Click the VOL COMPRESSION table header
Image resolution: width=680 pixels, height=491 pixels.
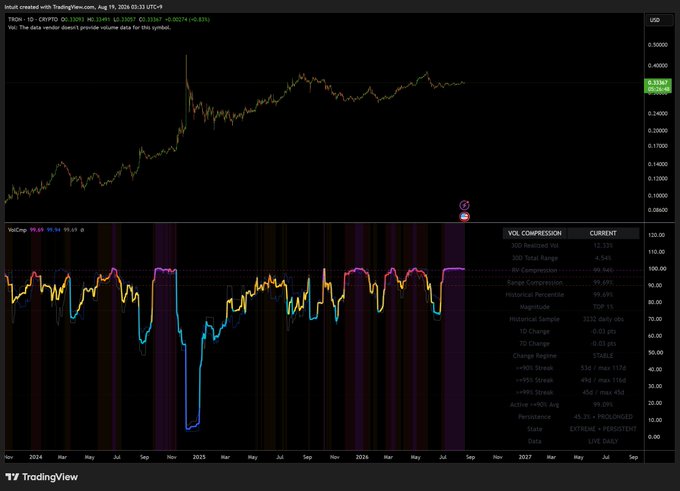535,233
